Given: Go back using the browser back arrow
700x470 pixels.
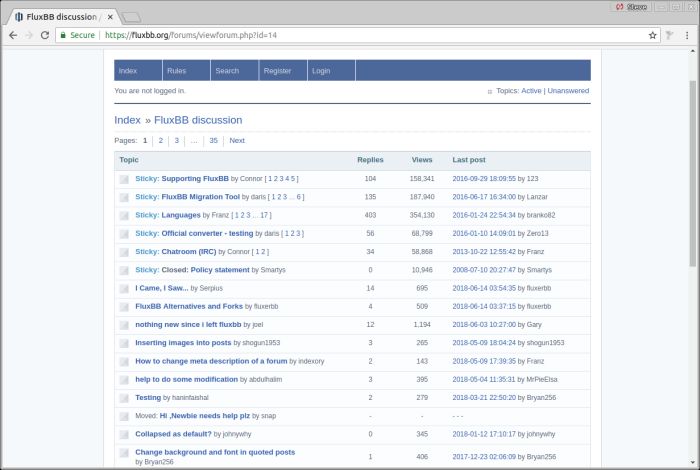Looking at the screenshot, I should [x=13, y=35].
